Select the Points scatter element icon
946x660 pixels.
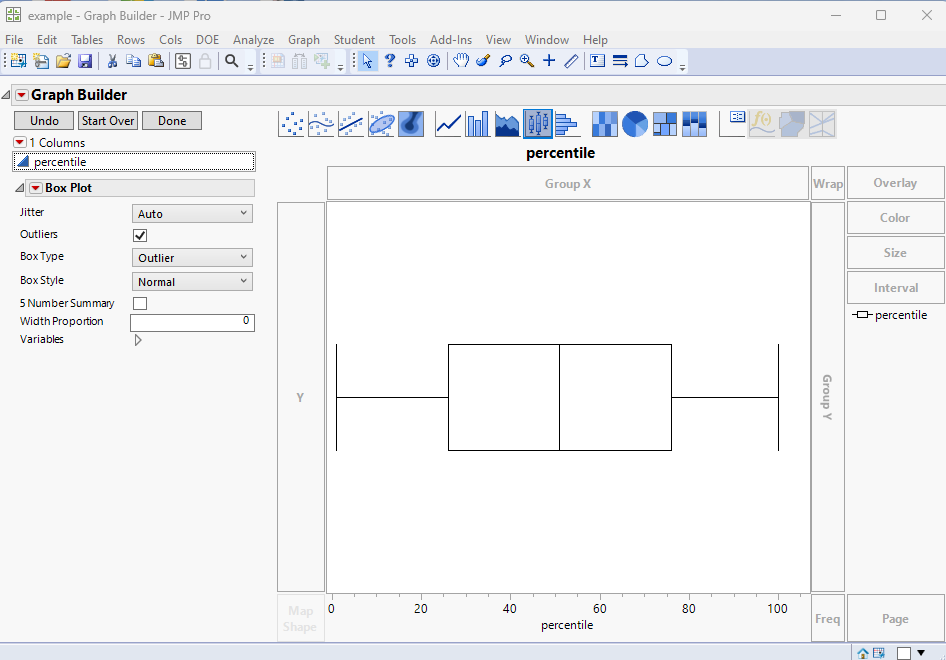pyautogui.click(x=291, y=124)
